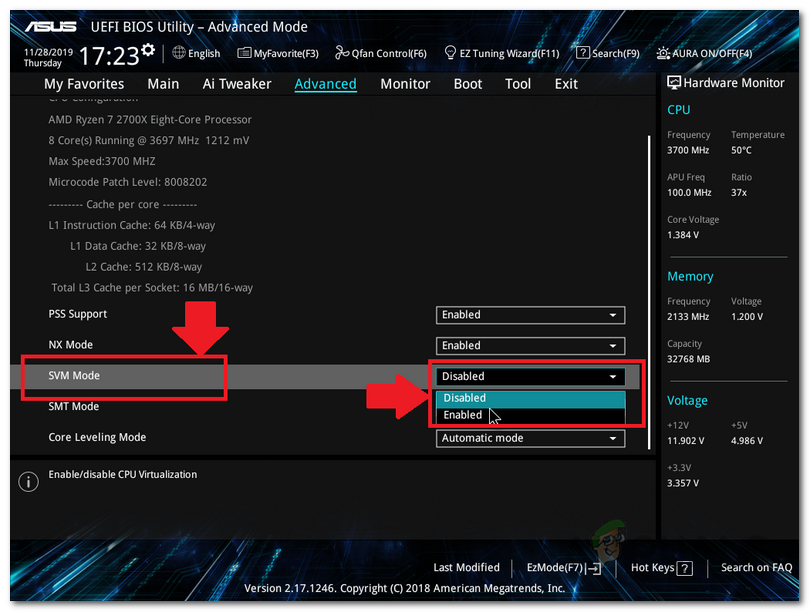Select the Advanced tab
The height and width of the screenshot is (612, 810).
click(x=325, y=84)
